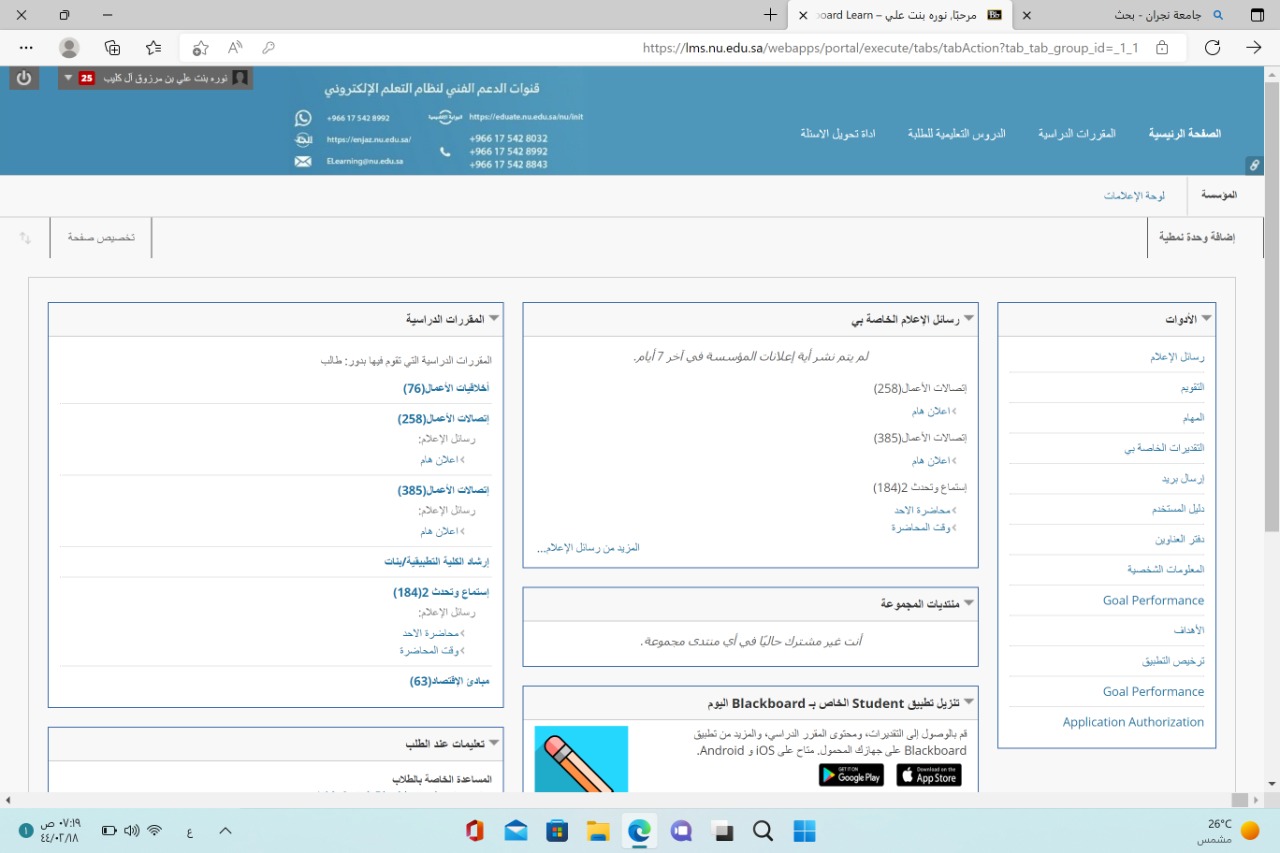Open File Explorer from the taskbar
1280x853 pixels.
tap(598, 831)
